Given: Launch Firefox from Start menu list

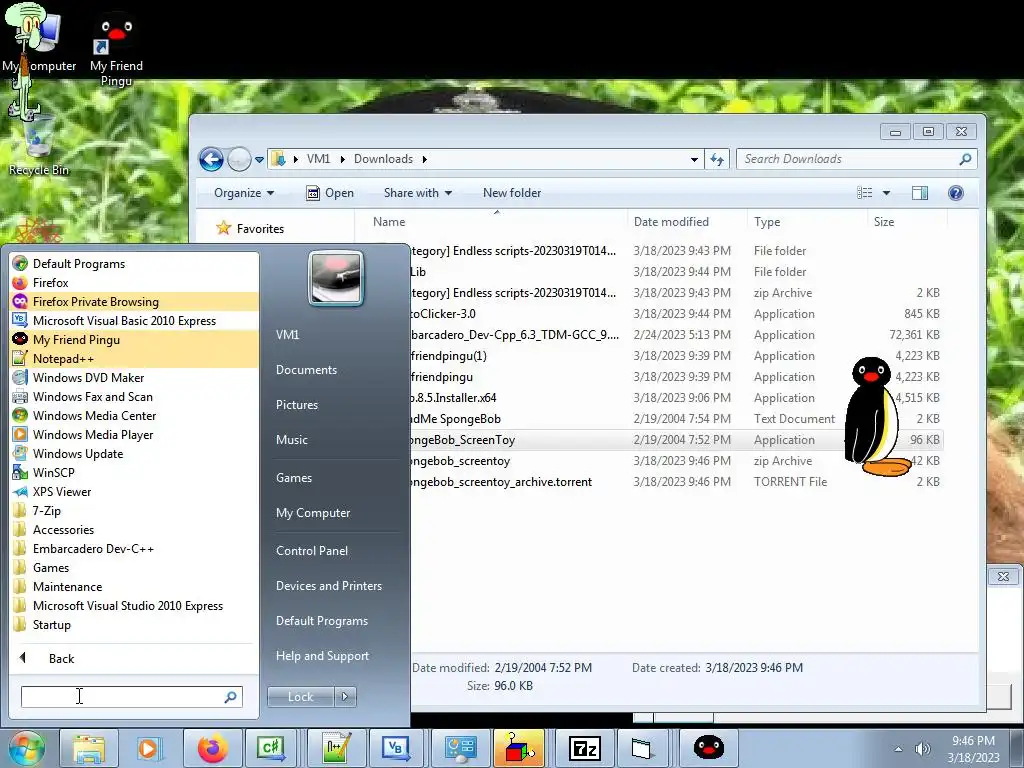Looking at the screenshot, I should coord(135,283).
